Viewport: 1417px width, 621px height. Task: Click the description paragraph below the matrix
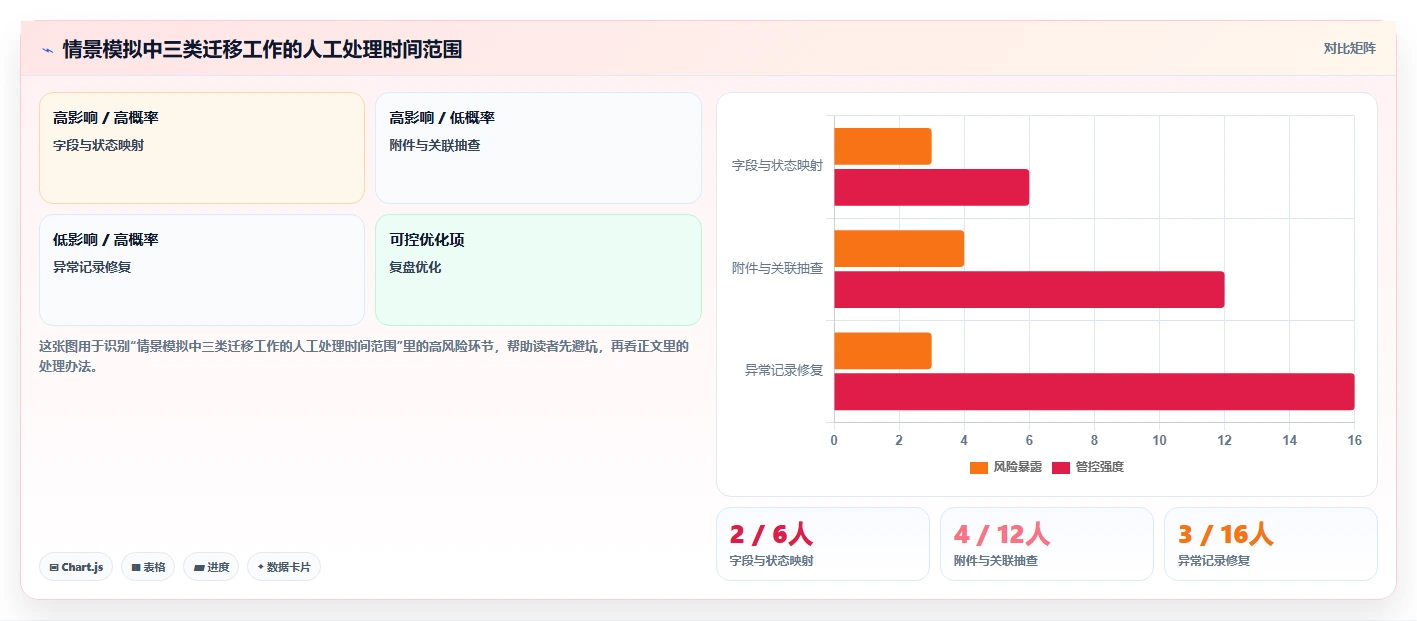pyautogui.click(x=364, y=356)
